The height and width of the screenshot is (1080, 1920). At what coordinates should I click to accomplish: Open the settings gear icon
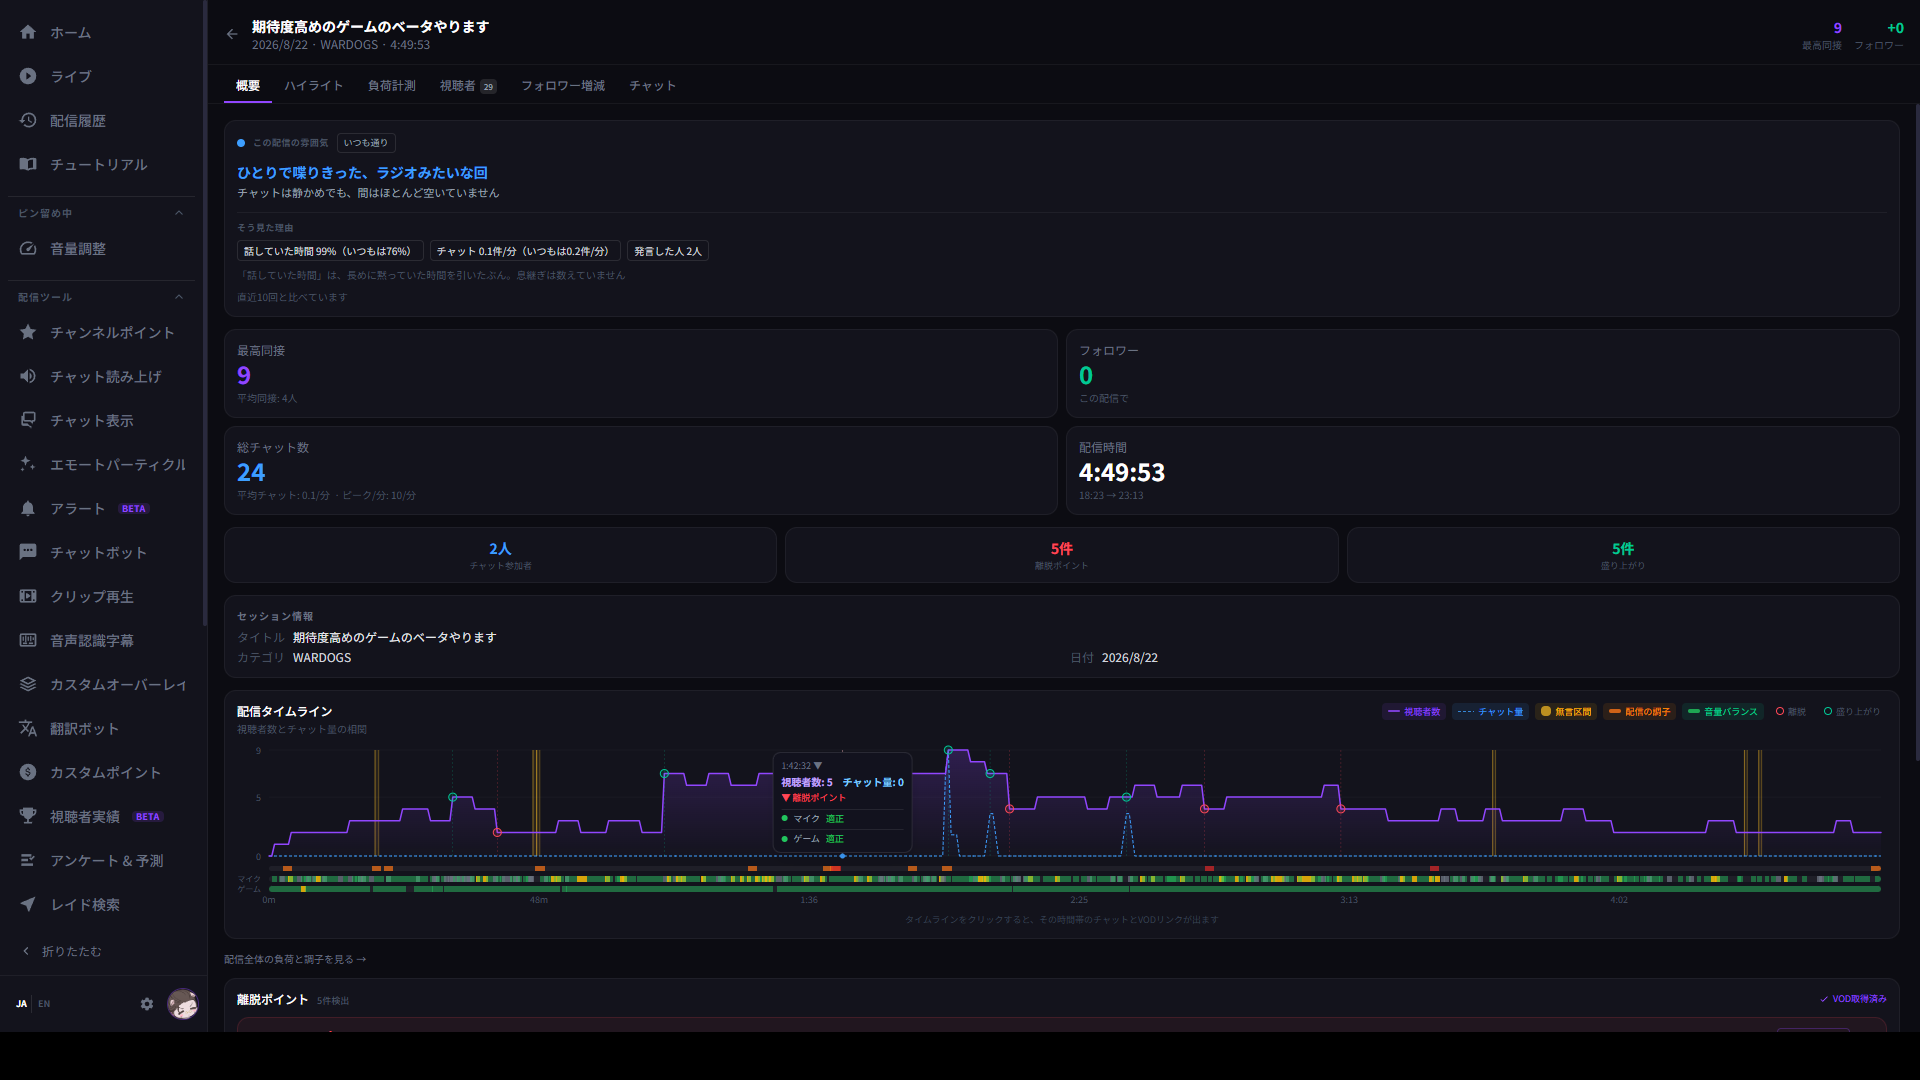tap(147, 1004)
